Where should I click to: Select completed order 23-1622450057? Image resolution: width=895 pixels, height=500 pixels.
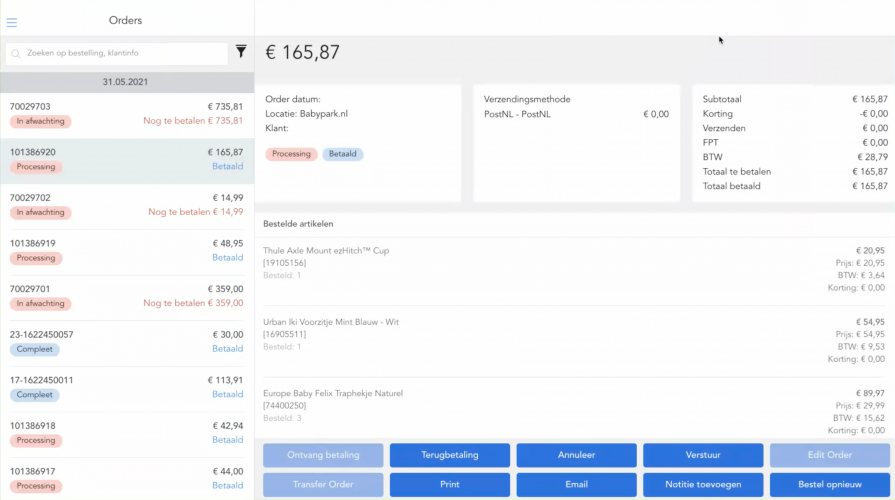point(126,341)
